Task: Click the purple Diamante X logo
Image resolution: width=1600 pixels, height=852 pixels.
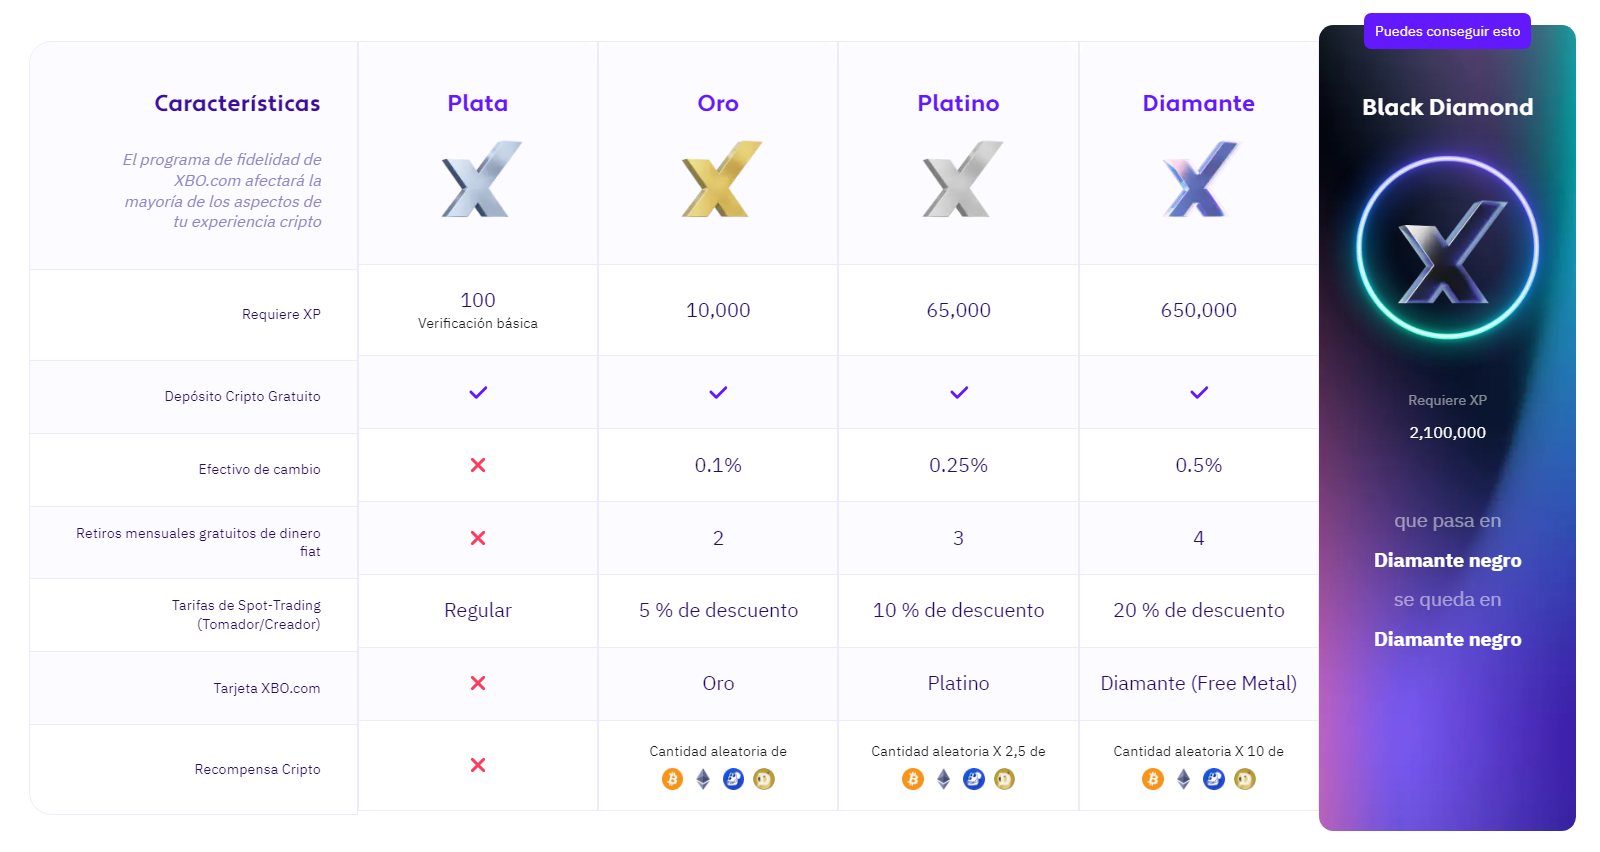Action: [x=1201, y=179]
